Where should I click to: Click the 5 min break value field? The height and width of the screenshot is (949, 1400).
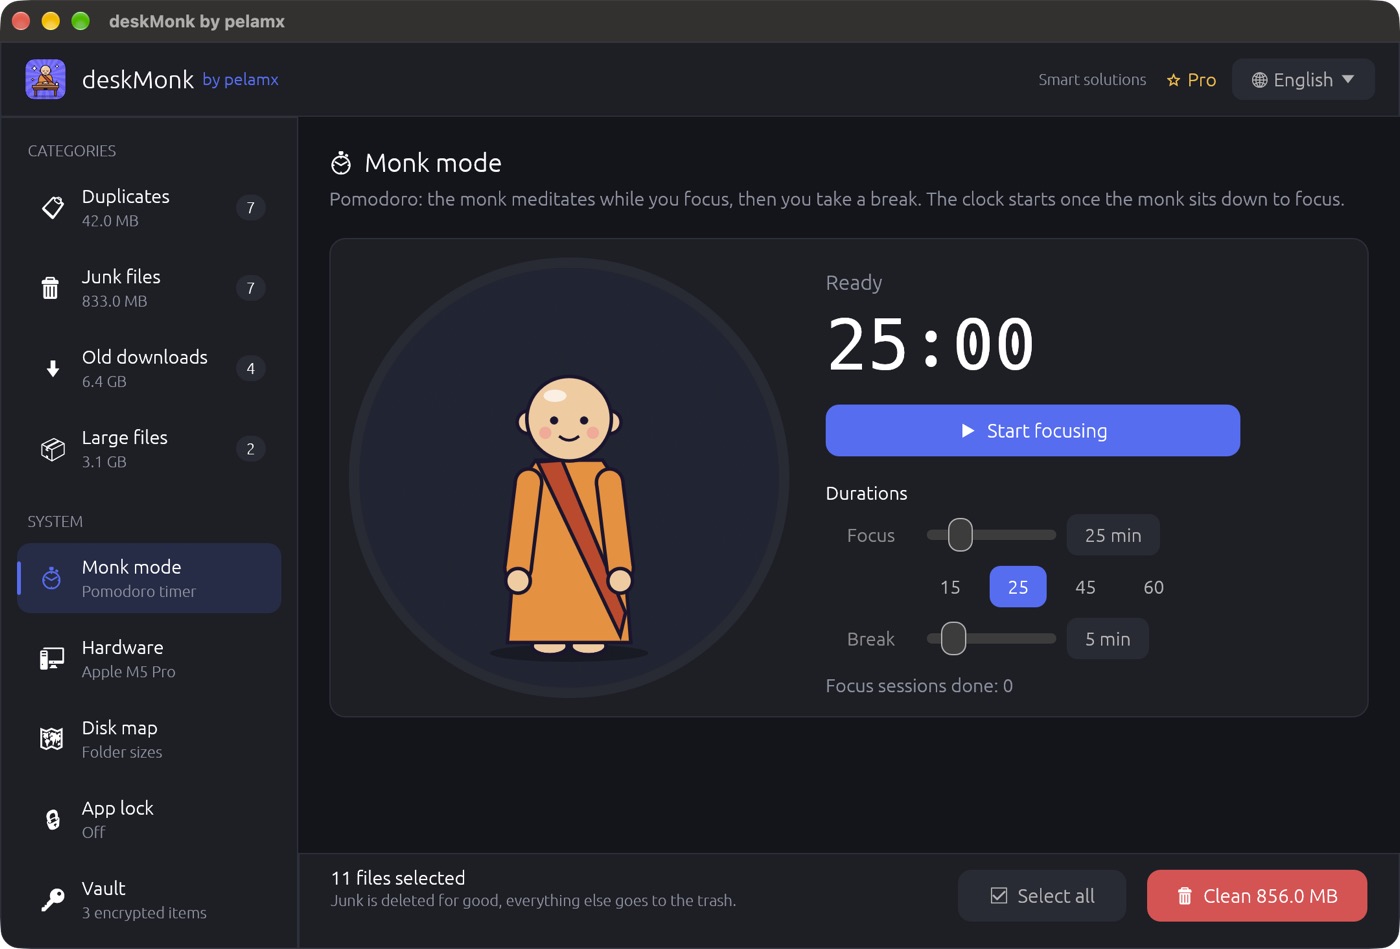(1108, 639)
